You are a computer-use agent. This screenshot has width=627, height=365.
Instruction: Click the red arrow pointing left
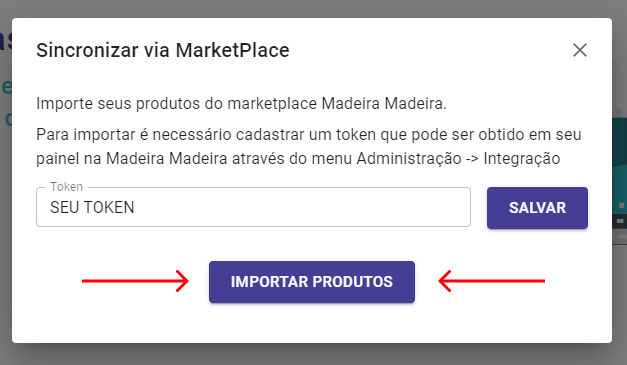tap(492, 281)
